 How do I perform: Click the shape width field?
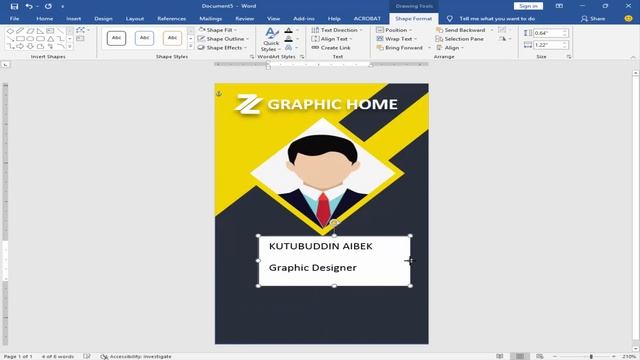[x=550, y=45]
